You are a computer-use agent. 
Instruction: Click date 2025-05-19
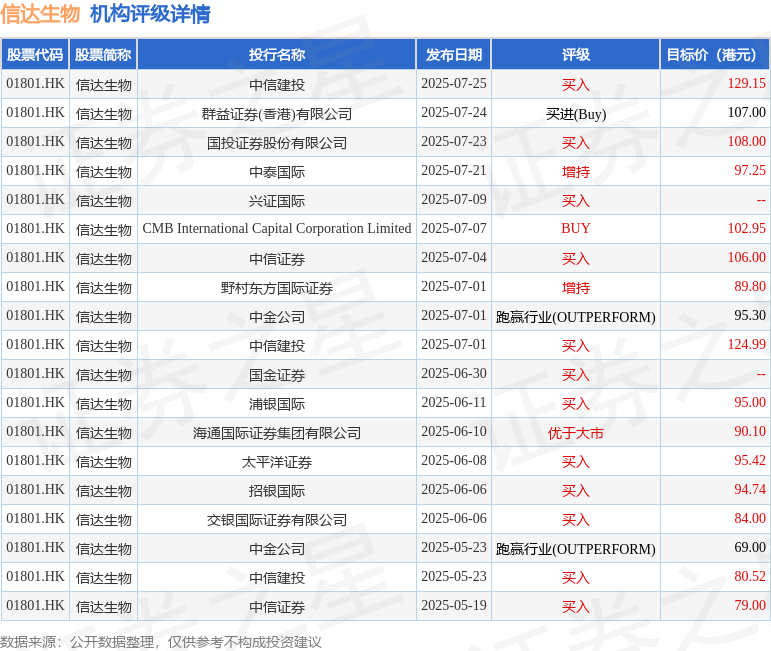point(454,605)
